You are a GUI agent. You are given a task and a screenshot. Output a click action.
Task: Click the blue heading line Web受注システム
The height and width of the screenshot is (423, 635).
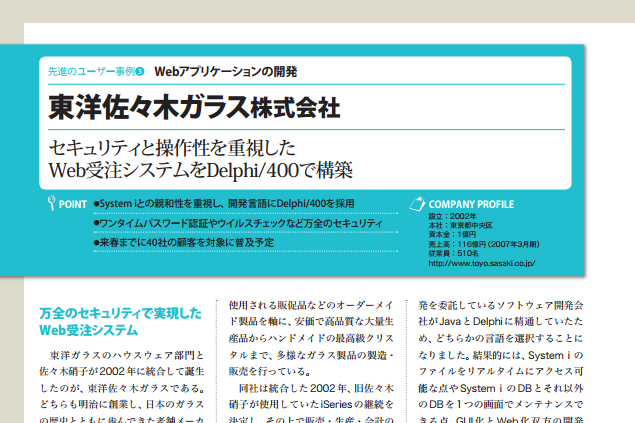[x=89, y=330]
